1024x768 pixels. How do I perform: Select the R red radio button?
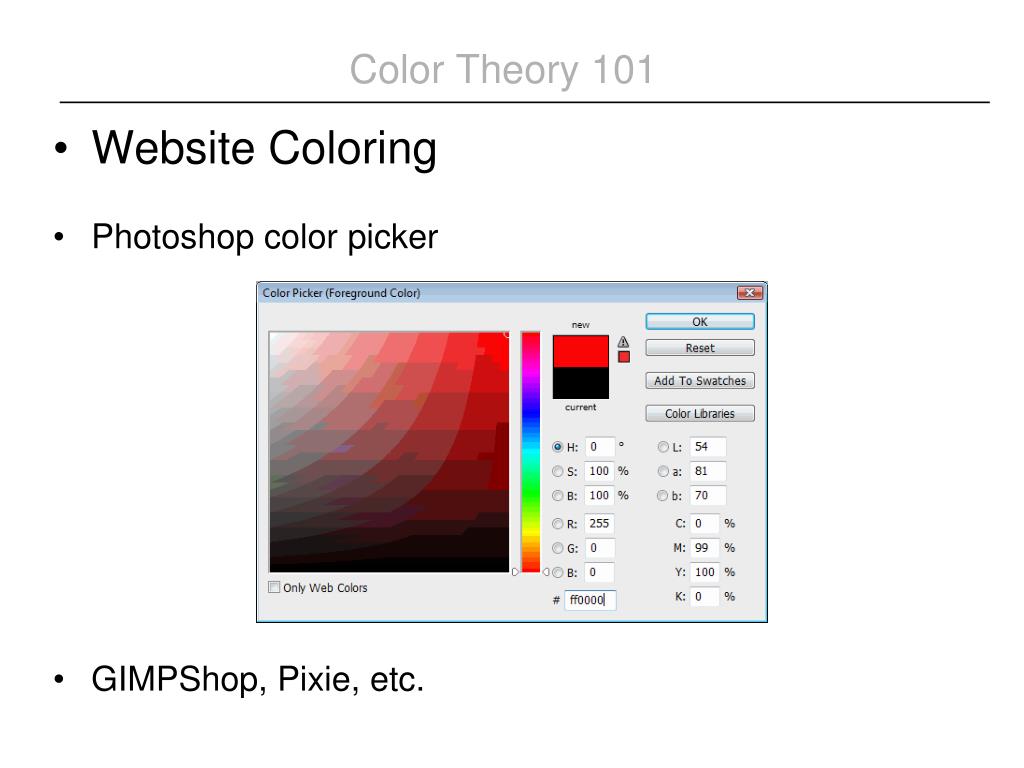click(557, 523)
